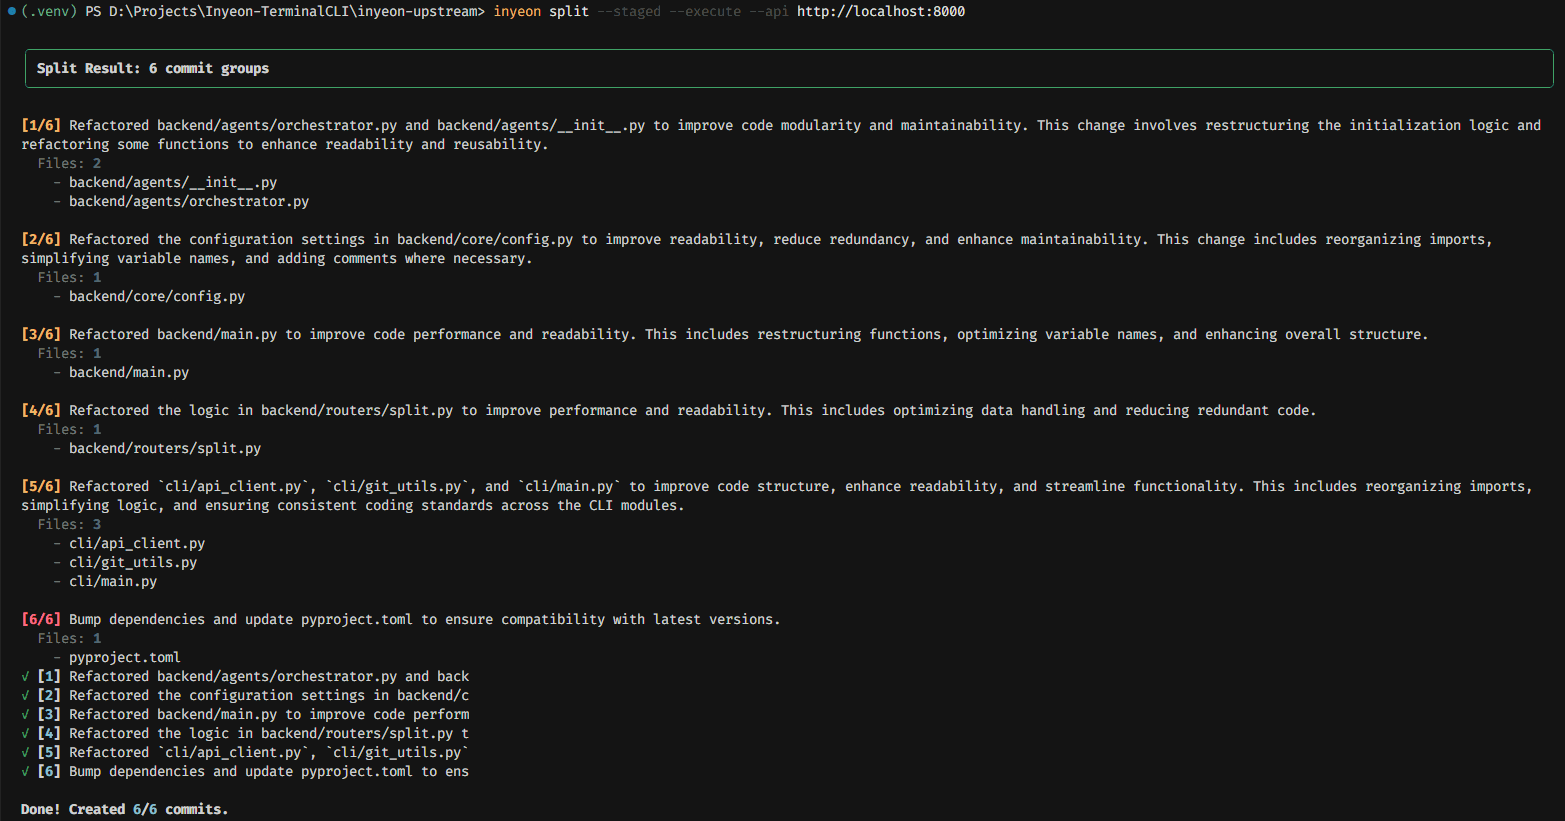This screenshot has height=821, width=1565.
Task: Click the --staged flag text
Action: point(631,11)
